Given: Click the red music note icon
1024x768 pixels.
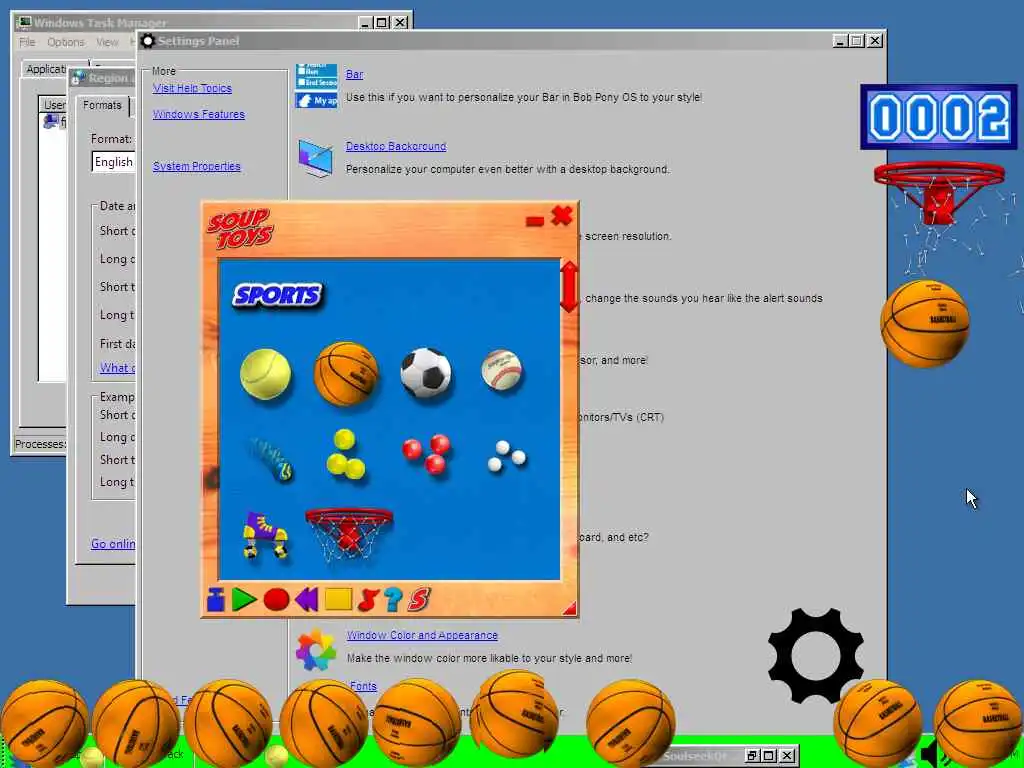Looking at the screenshot, I should (368, 600).
